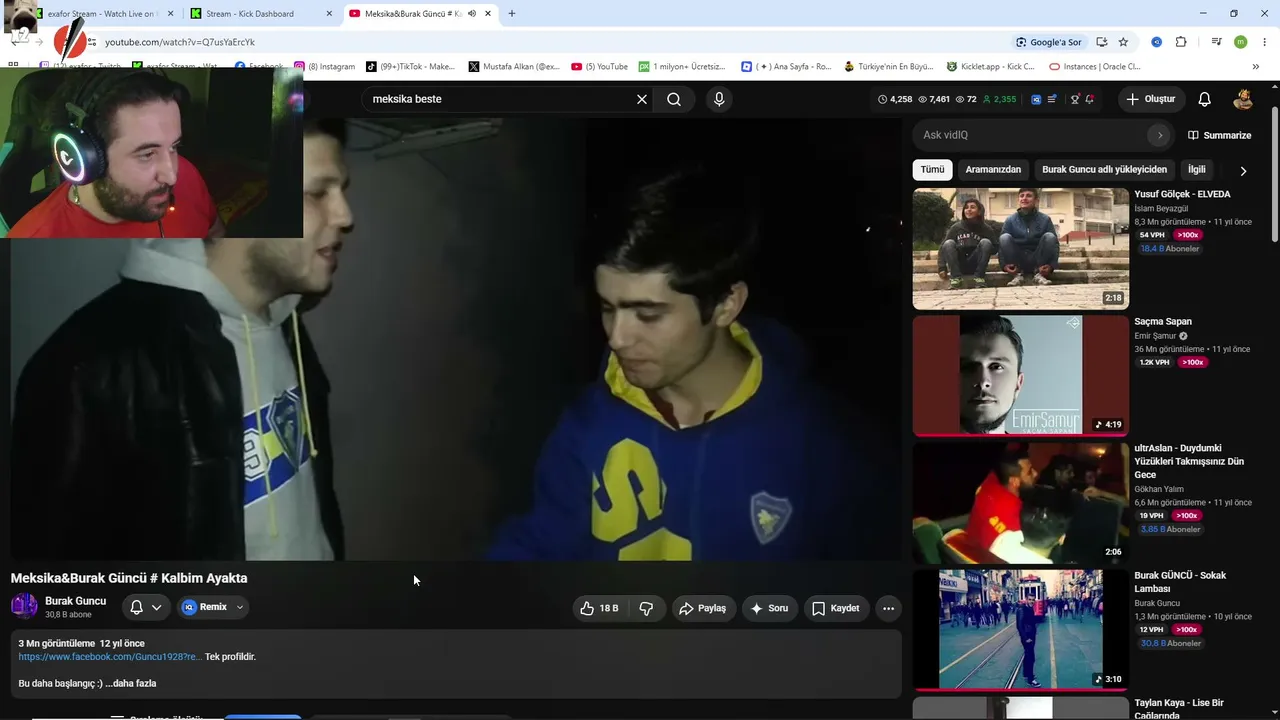Click the youtube.com address bar URL

coord(180,42)
